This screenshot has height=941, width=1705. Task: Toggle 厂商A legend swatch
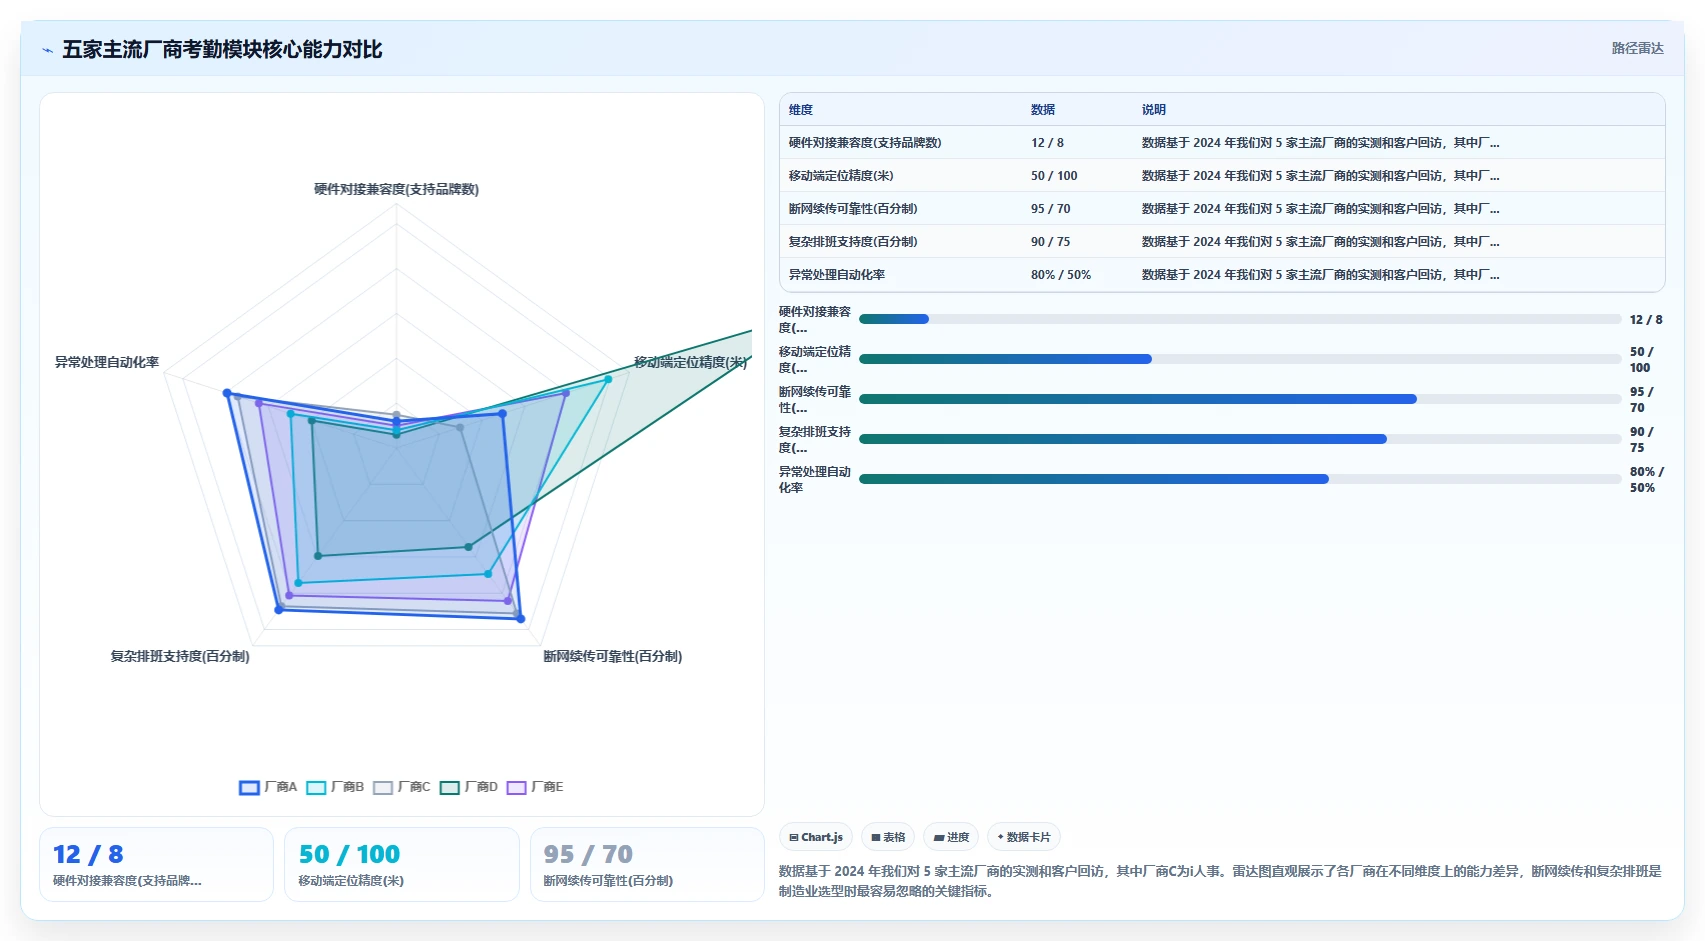[249, 787]
